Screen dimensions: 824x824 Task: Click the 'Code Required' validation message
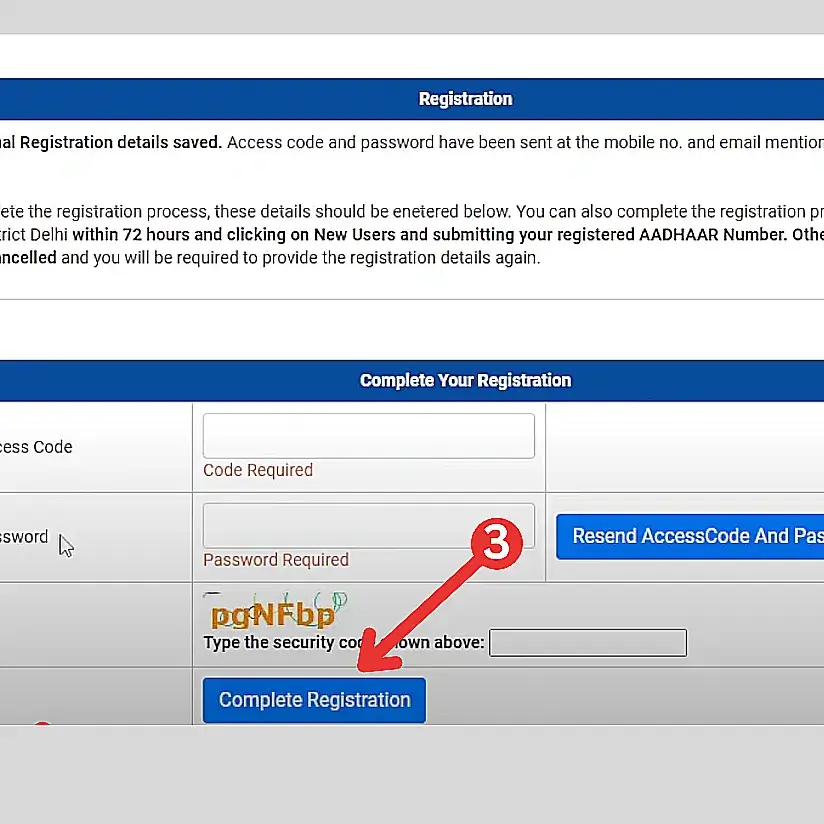pos(257,470)
